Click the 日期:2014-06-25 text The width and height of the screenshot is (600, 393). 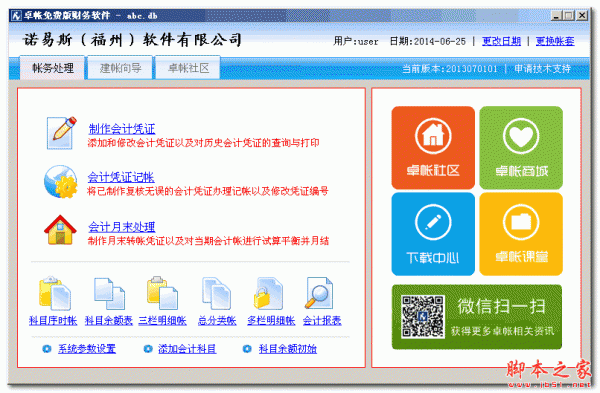tap(428, 41)
